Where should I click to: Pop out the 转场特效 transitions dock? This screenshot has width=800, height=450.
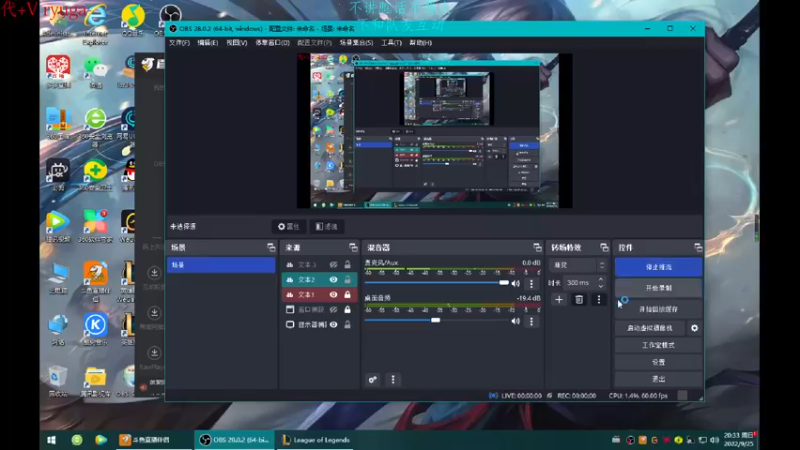pyautogui.click(x=604, y=247)
